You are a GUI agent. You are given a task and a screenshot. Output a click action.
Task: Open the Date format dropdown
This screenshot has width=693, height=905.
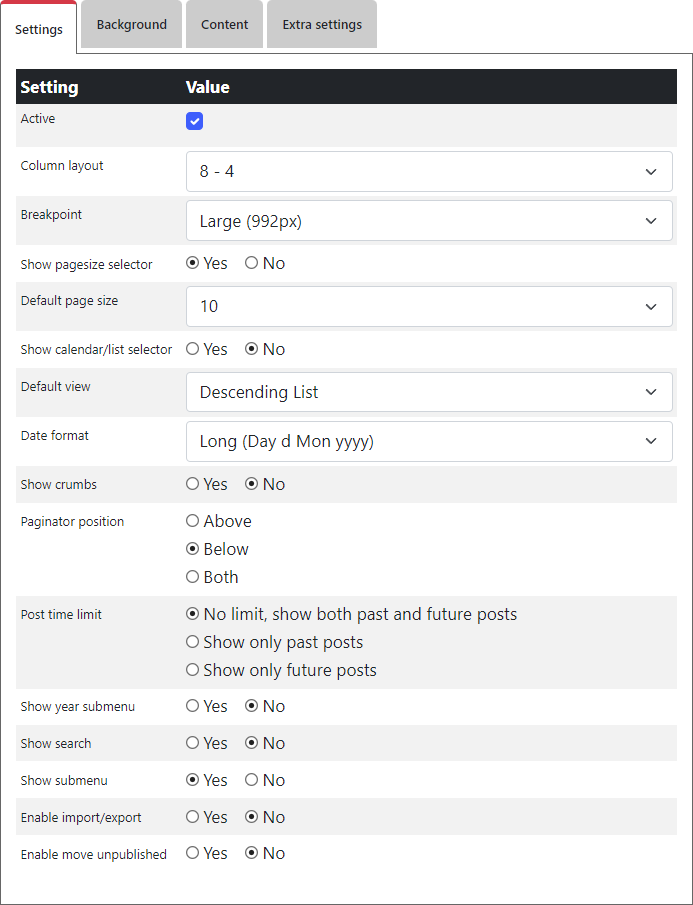[x=429, y=441]
